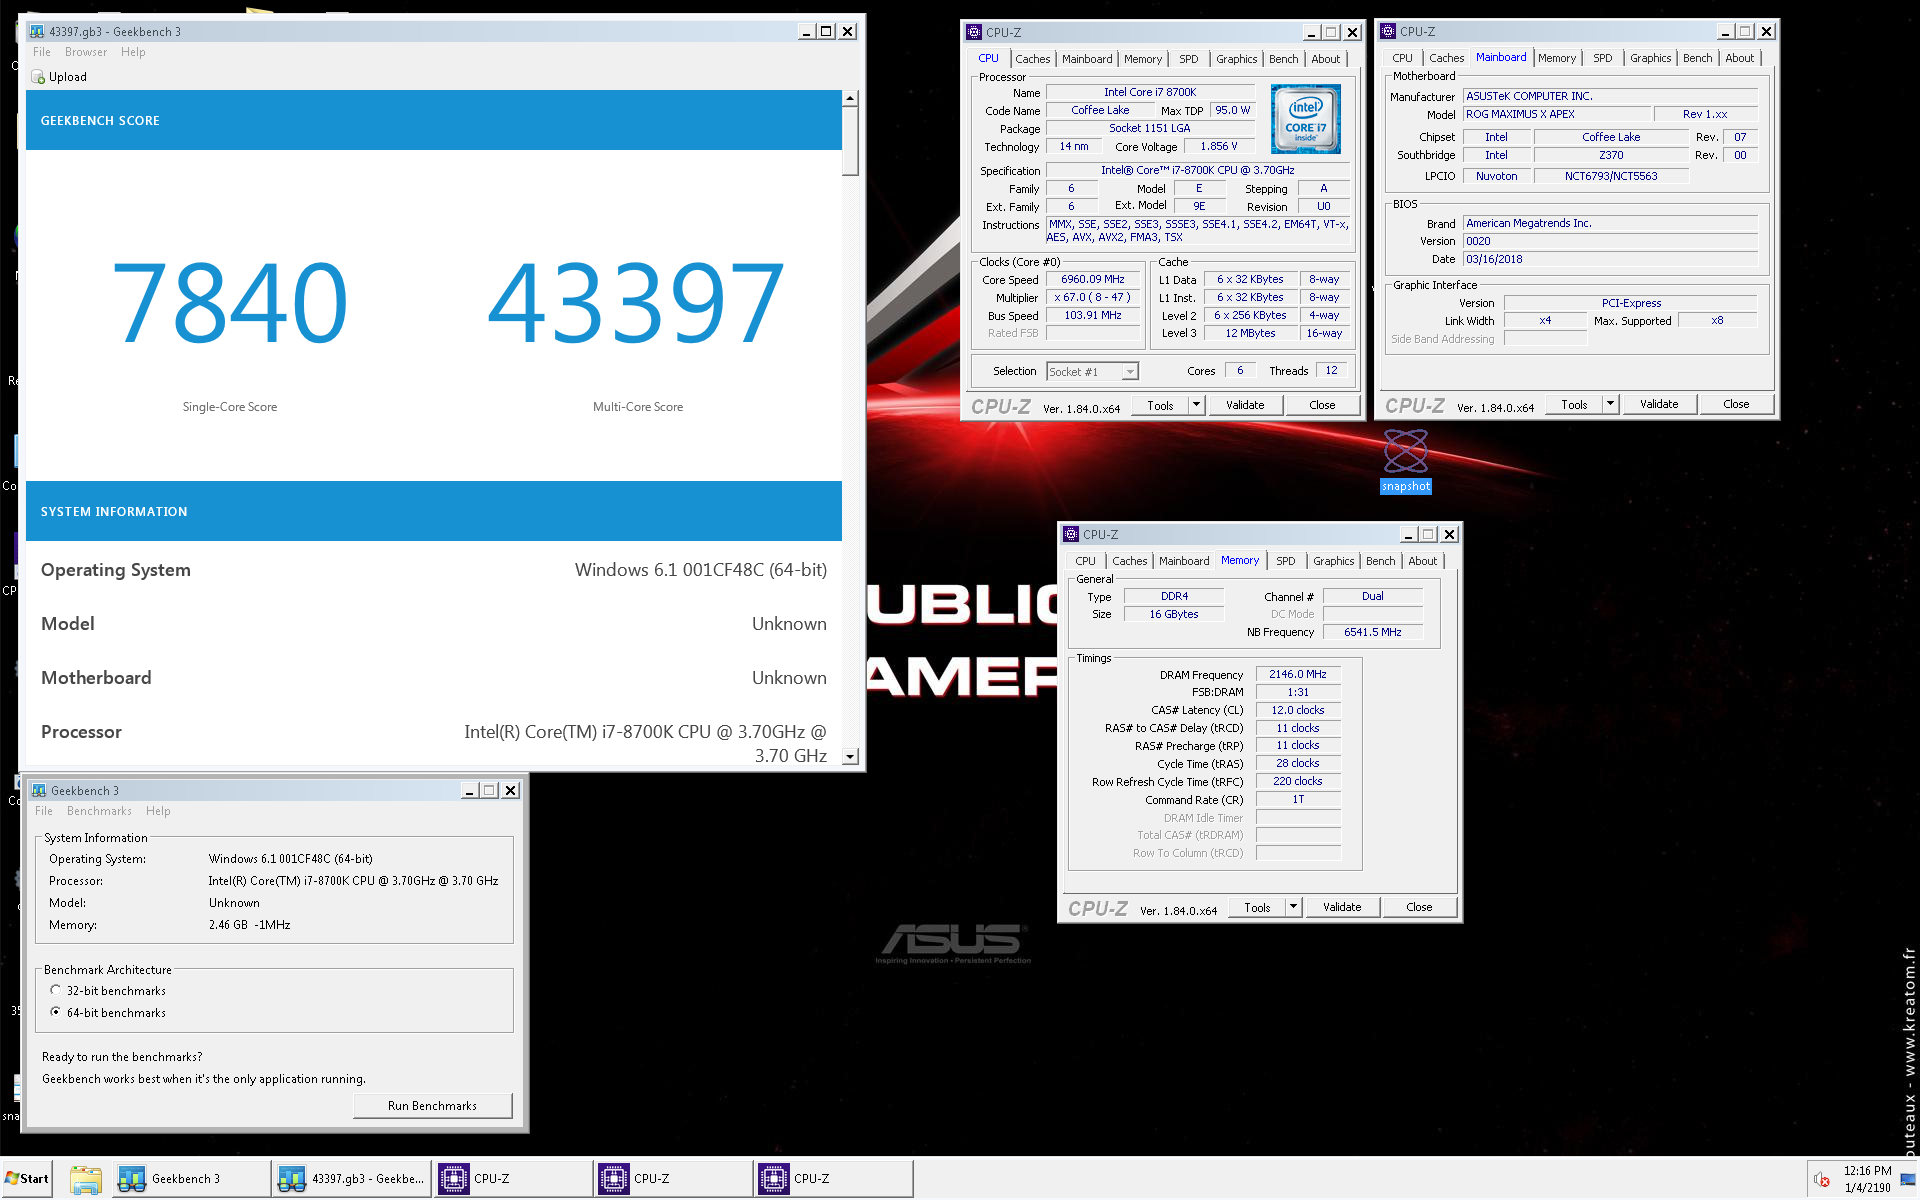Viewport: 1920px width, 1200px height.
Task: Click Close button in CPU-Z Mainboard window
Action: [1736, 404]
